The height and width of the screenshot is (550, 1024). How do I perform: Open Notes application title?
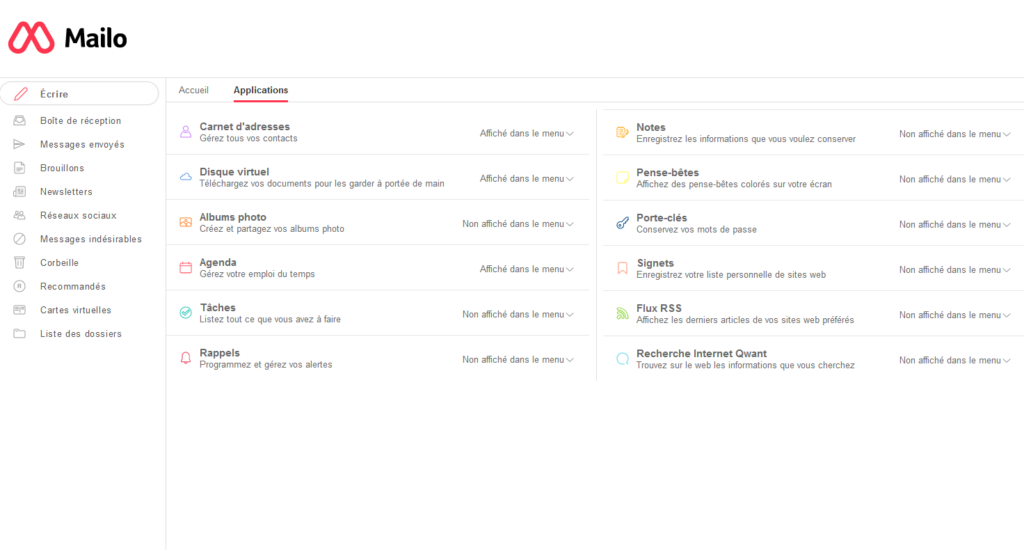point(650,127)
